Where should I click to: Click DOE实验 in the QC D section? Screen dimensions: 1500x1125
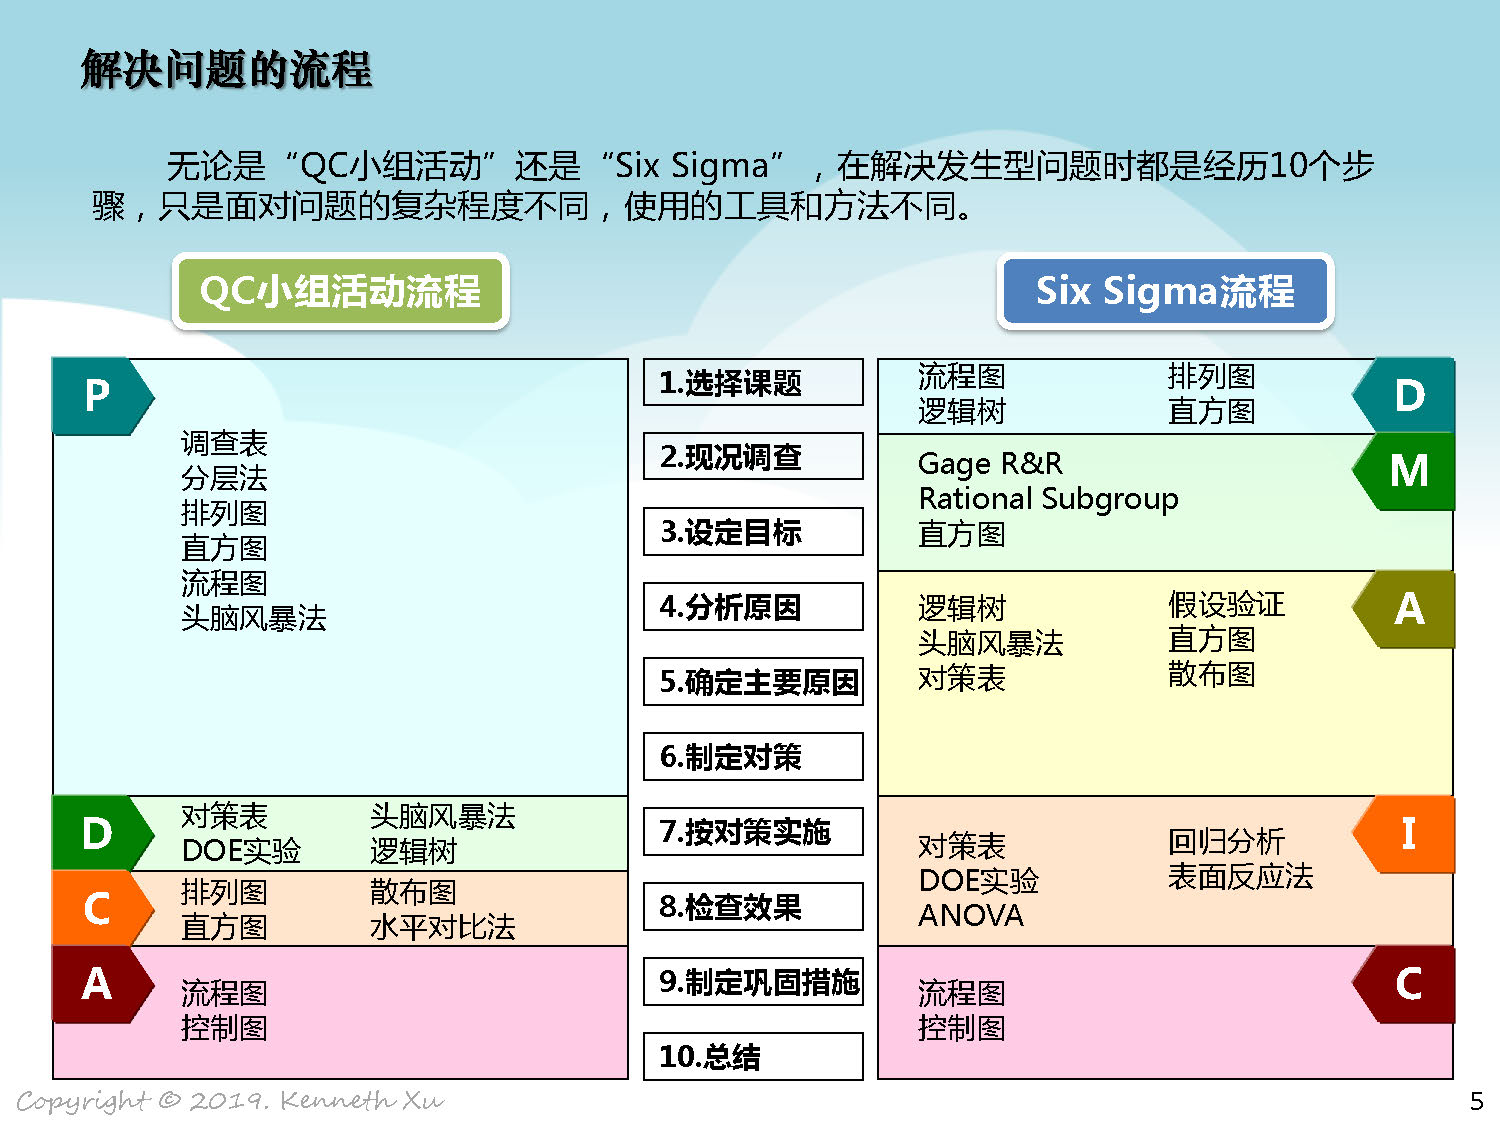click(x=241, y=851)
